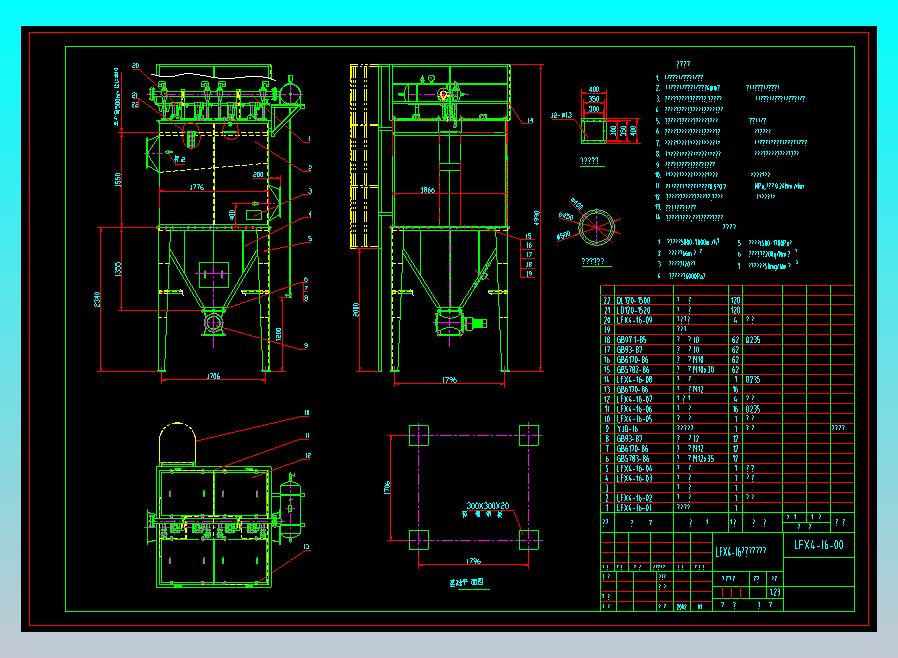Click the LFX4-16-00 drawing number in title block
Screen dimensions: 898x658
[x=818, y=545]
